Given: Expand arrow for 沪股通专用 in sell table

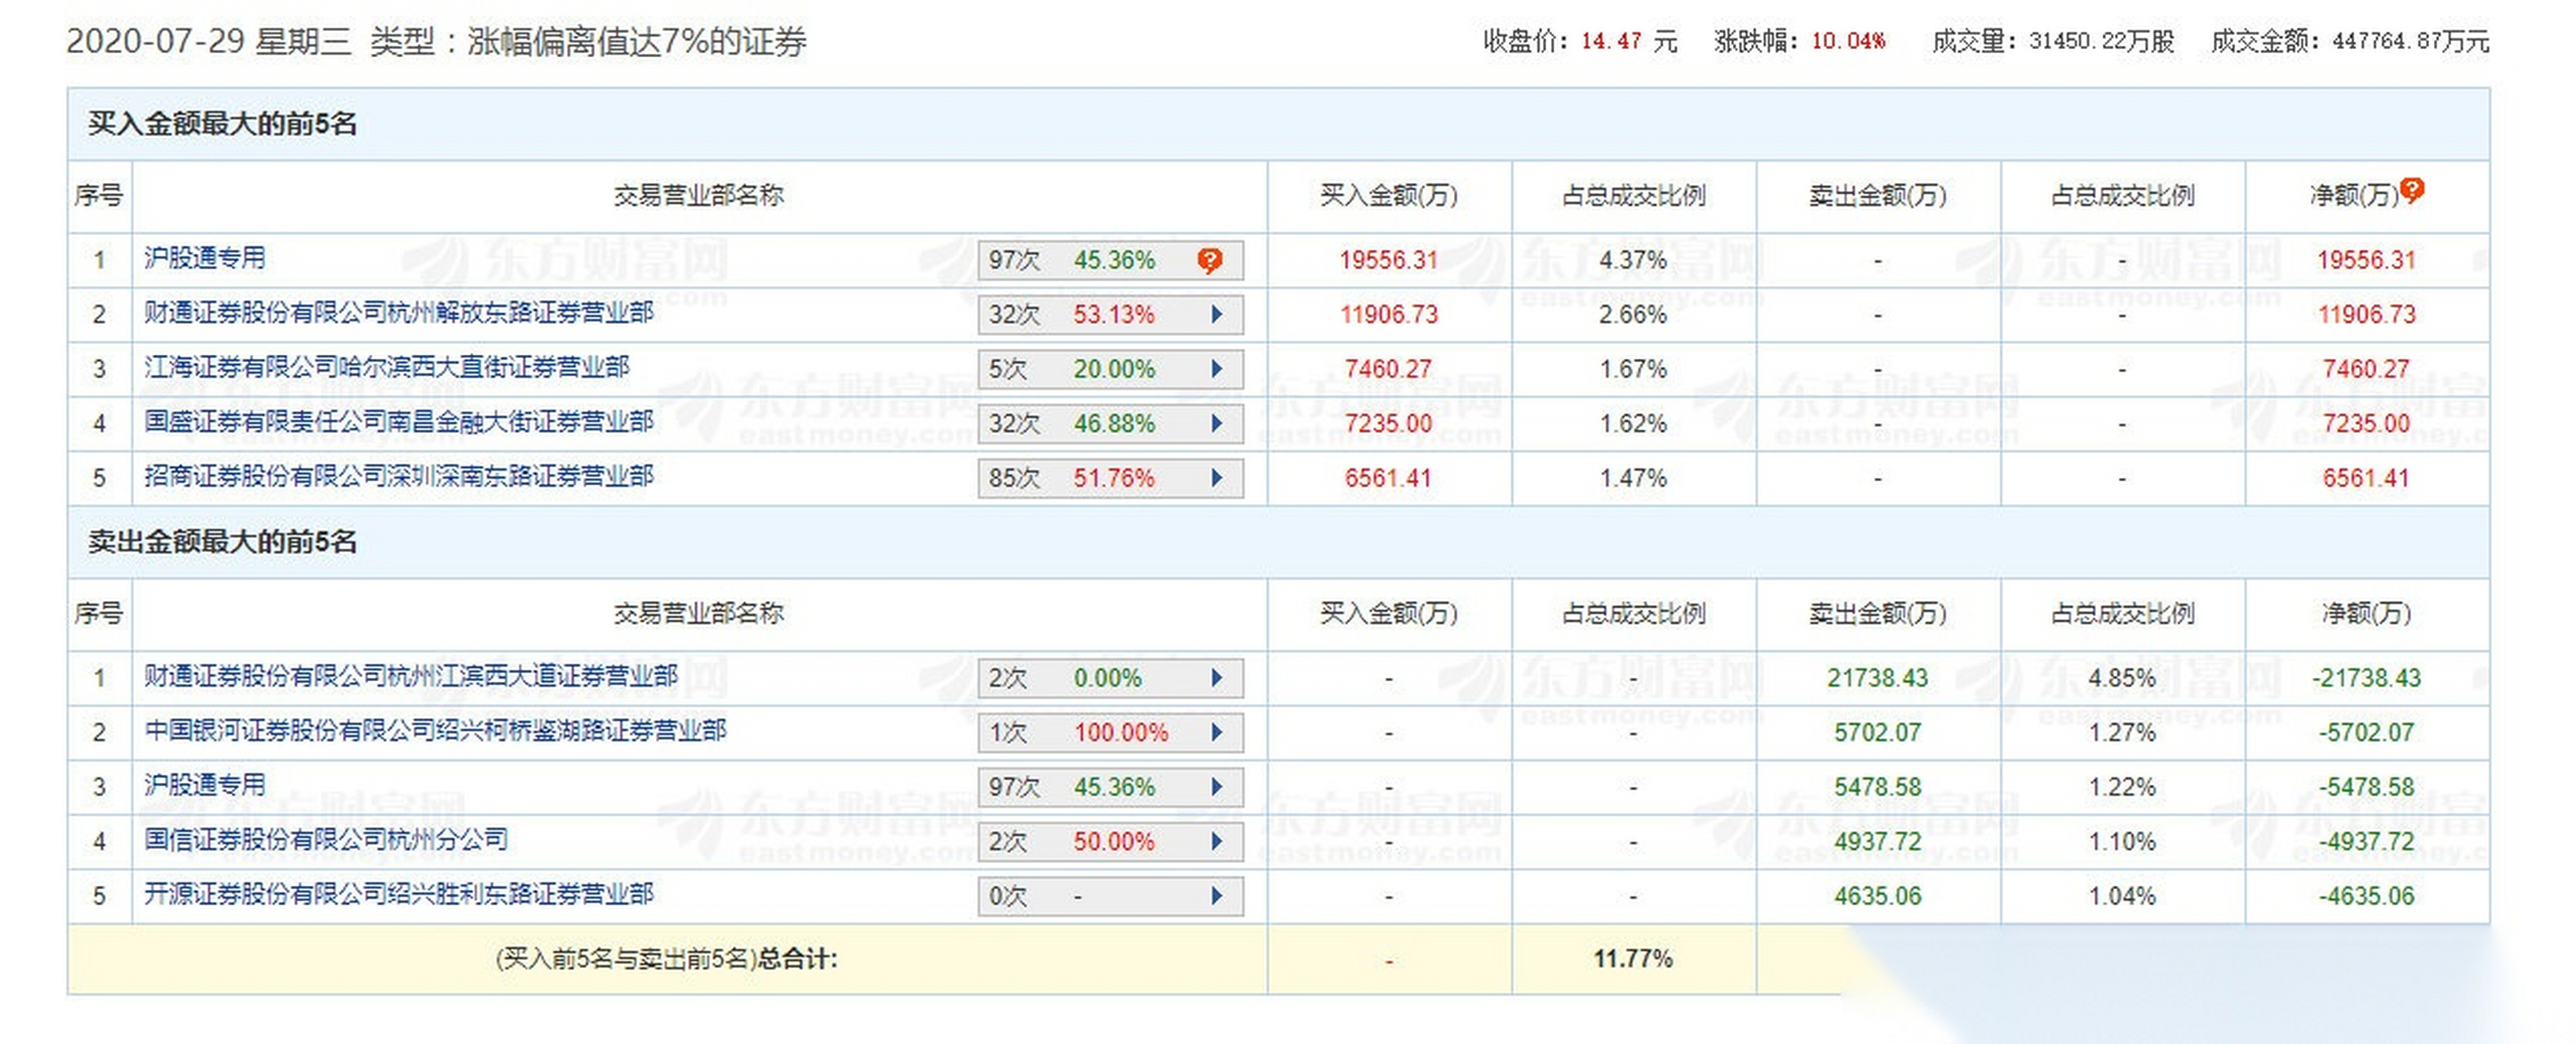Looking at the screenshot, I should point(1216,787).
